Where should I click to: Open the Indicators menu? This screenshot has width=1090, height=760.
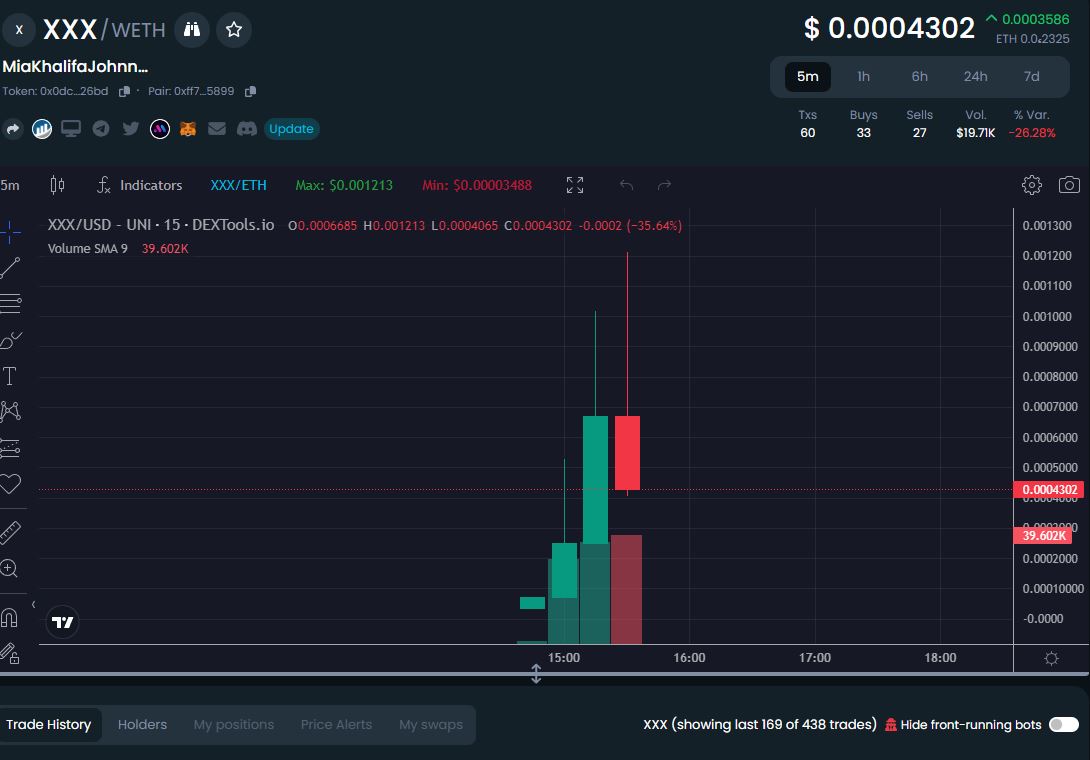[x=139, y=185]
